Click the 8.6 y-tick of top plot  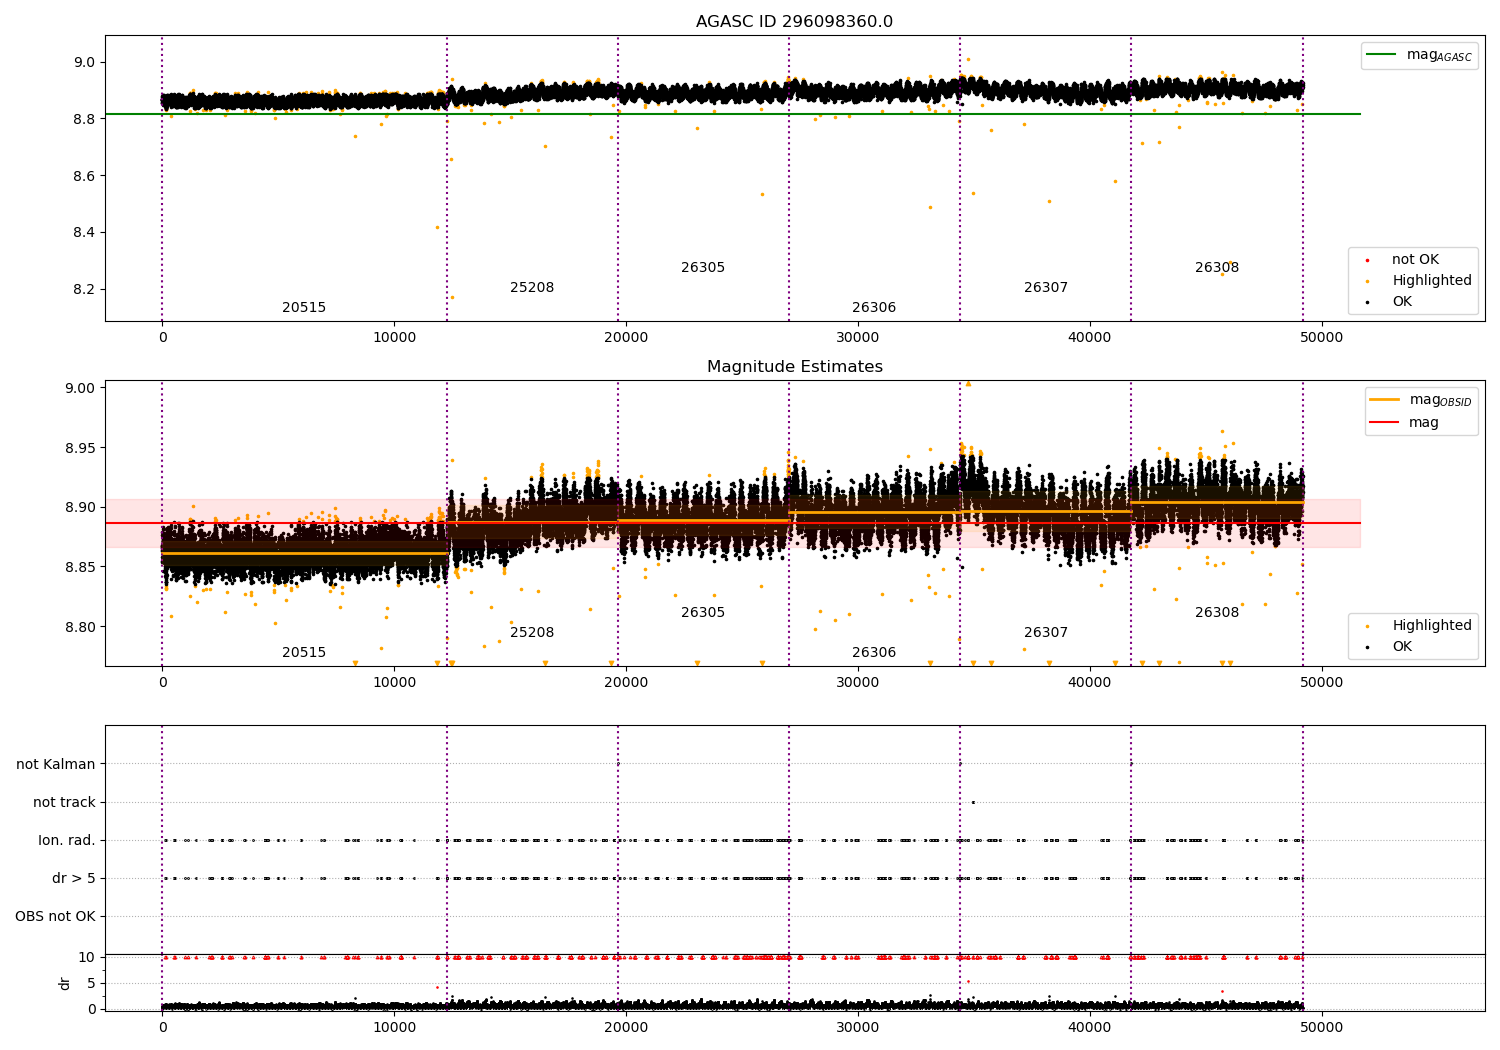[84, 177]
